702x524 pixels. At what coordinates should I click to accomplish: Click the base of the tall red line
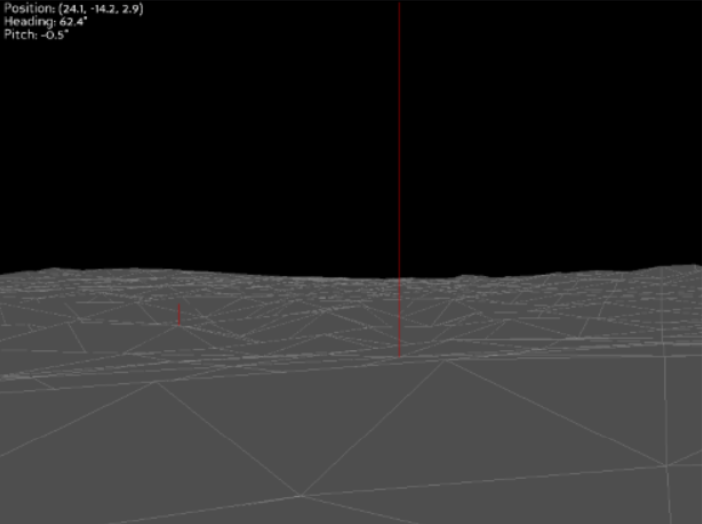(399, 354)
